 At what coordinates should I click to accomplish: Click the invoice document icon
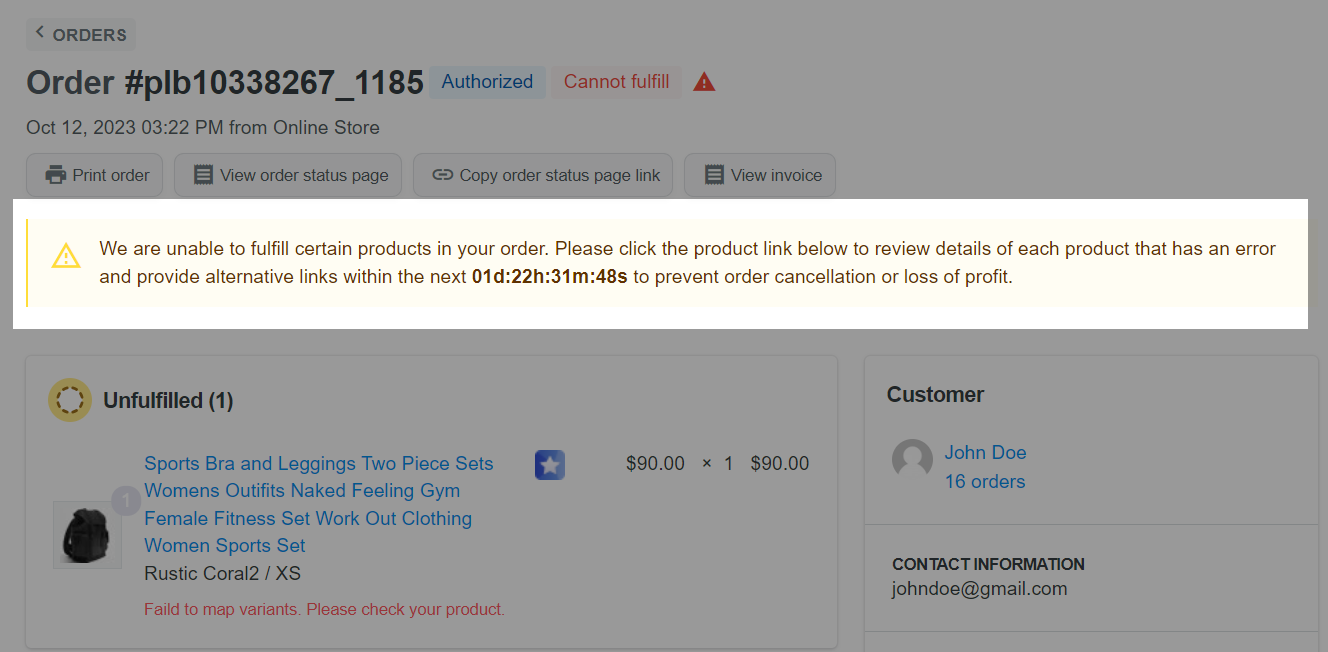714,175
